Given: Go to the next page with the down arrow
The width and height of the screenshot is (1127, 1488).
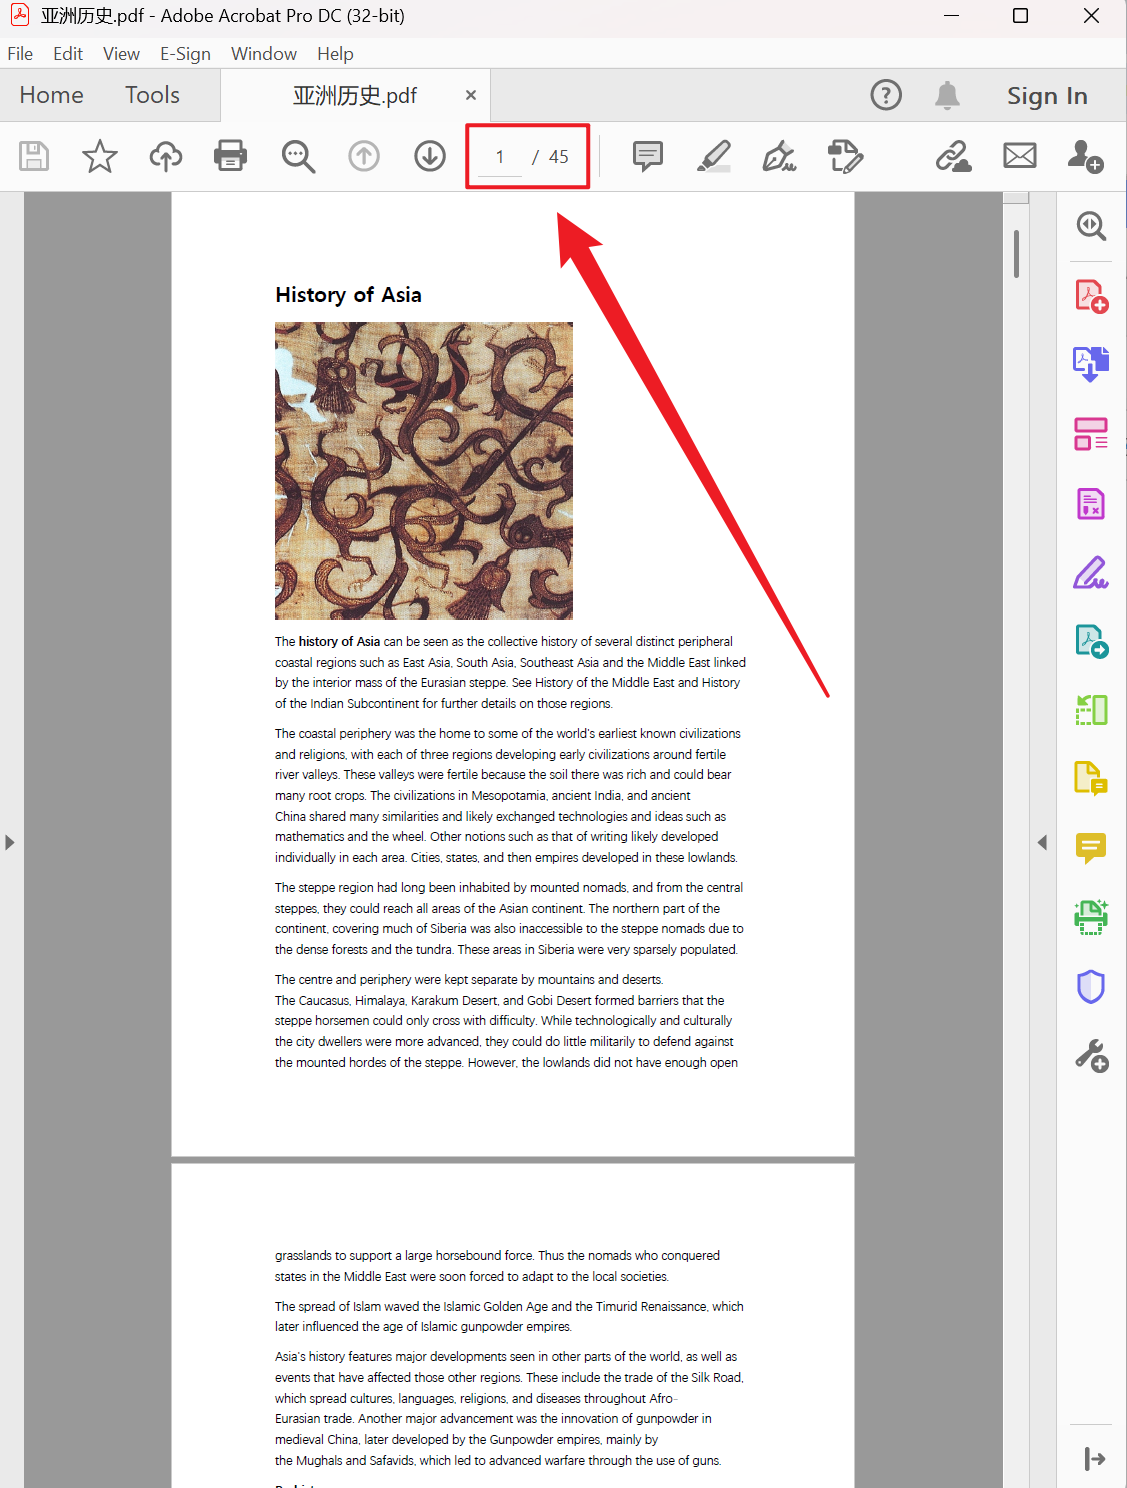Looking at the screenshot, I should [x=430, y=156].
